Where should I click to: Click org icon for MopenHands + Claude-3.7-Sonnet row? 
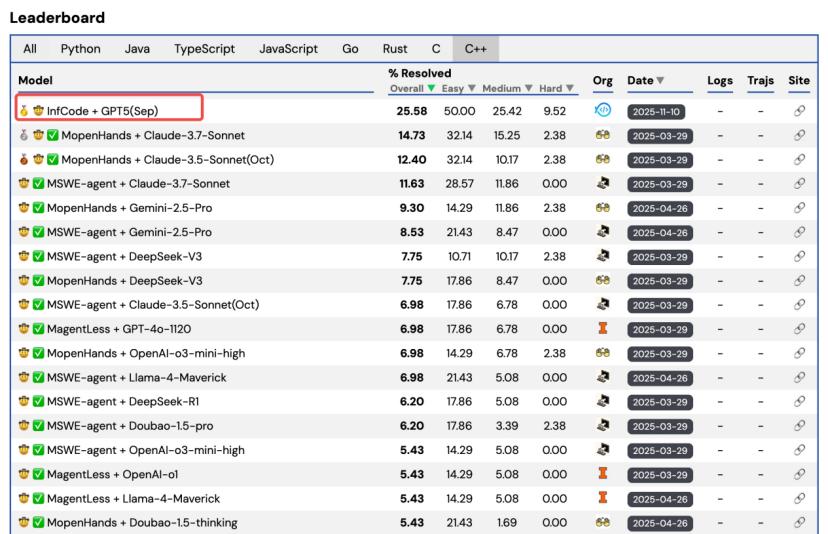602,135
